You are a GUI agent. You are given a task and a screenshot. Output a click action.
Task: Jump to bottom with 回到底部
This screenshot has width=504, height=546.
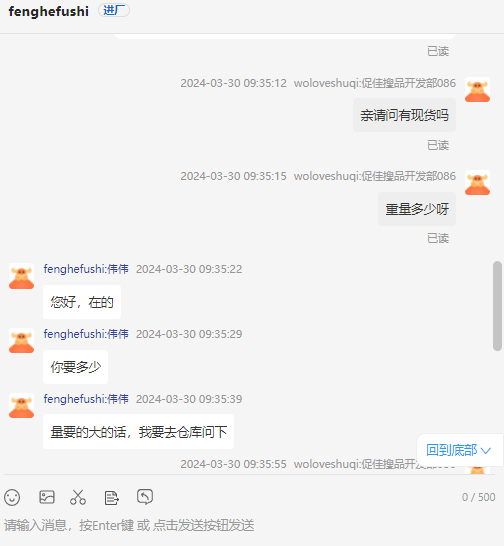click(459, 450)
